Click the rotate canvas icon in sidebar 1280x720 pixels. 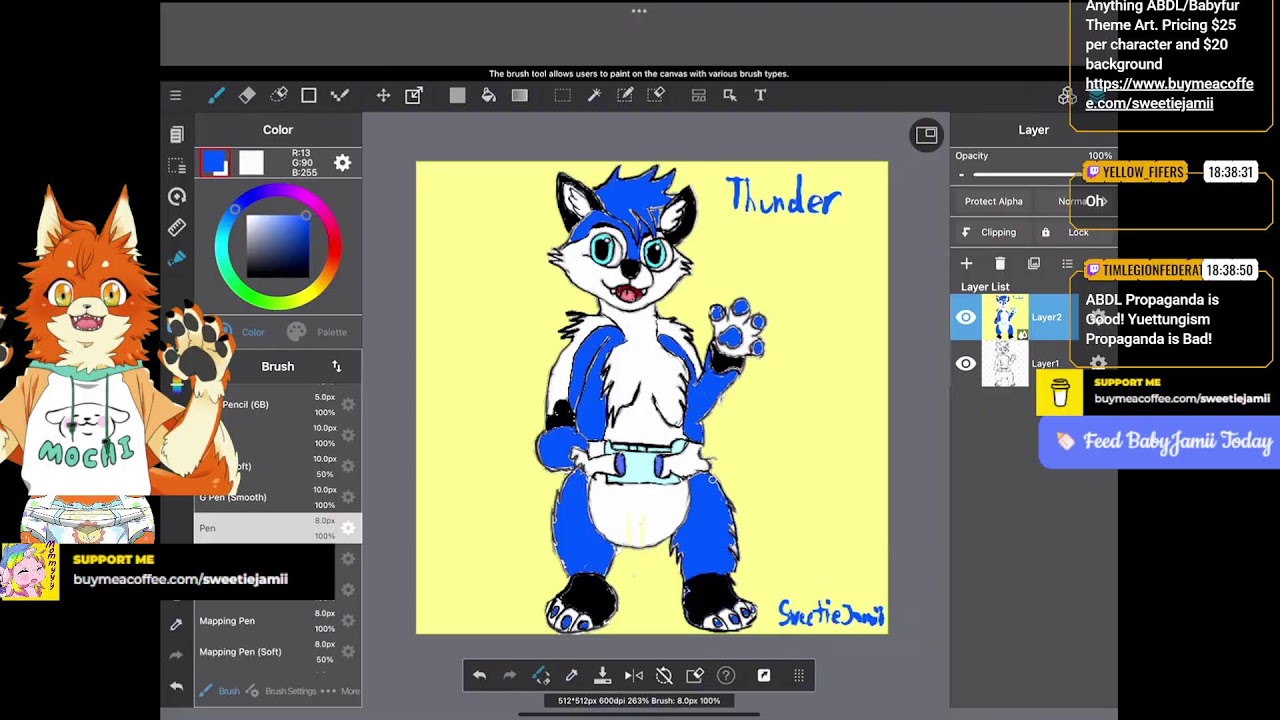tap(177, 197)
